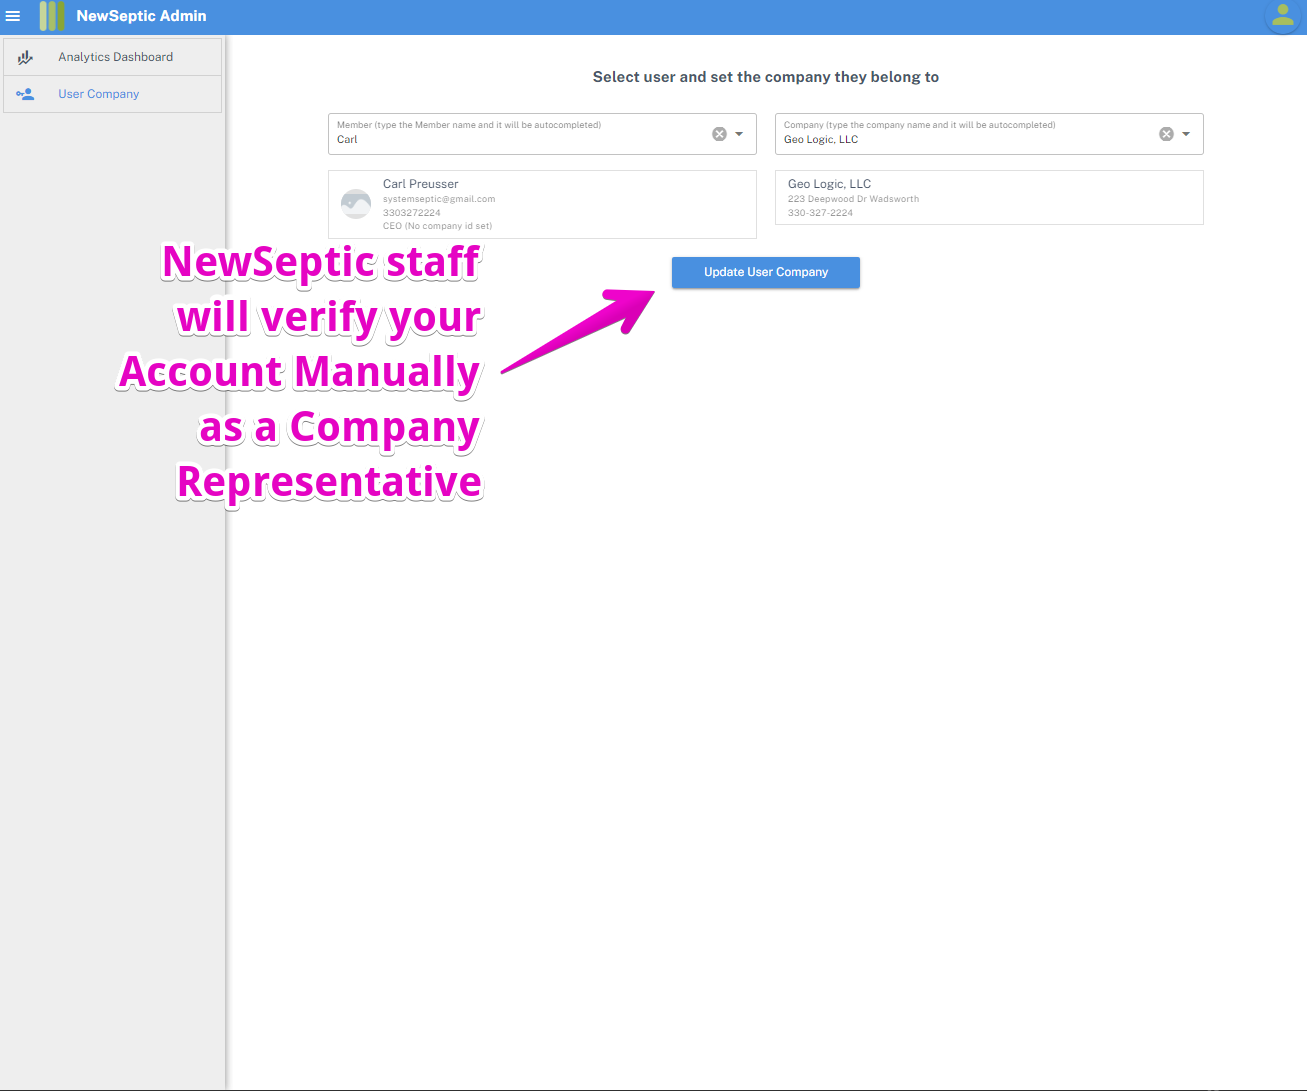
Task: Click the Analytics Dashboard chart icon
Action: [x=26, y=58]
